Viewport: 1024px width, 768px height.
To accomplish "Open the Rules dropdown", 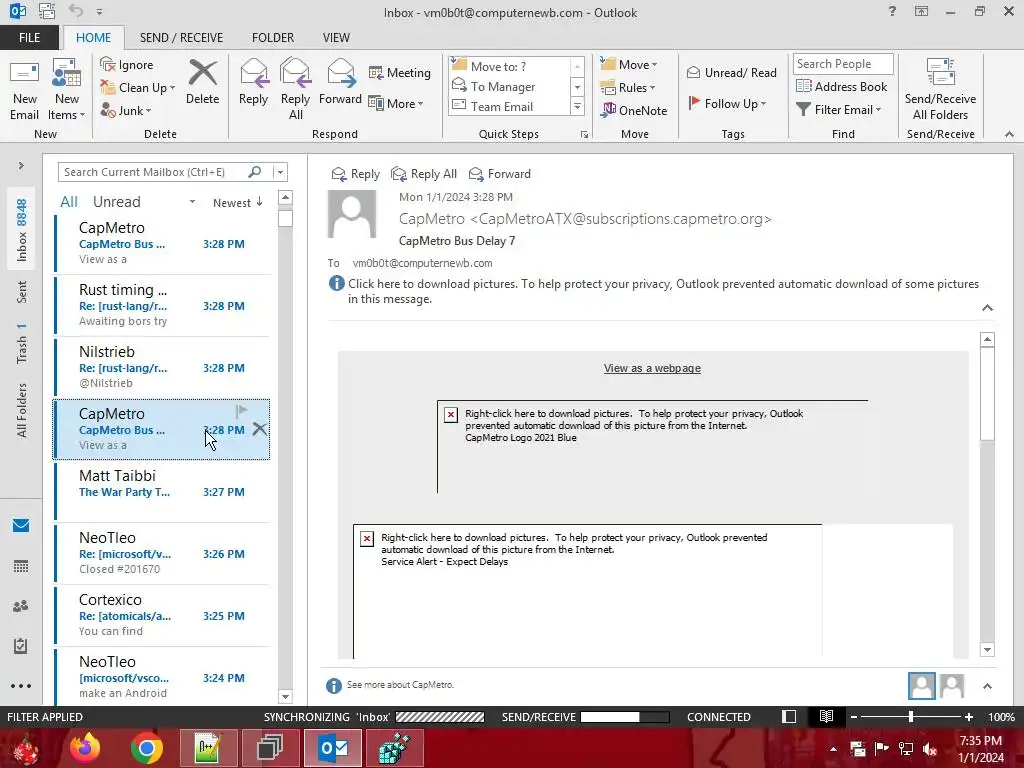I will click(x=628, y=88).
